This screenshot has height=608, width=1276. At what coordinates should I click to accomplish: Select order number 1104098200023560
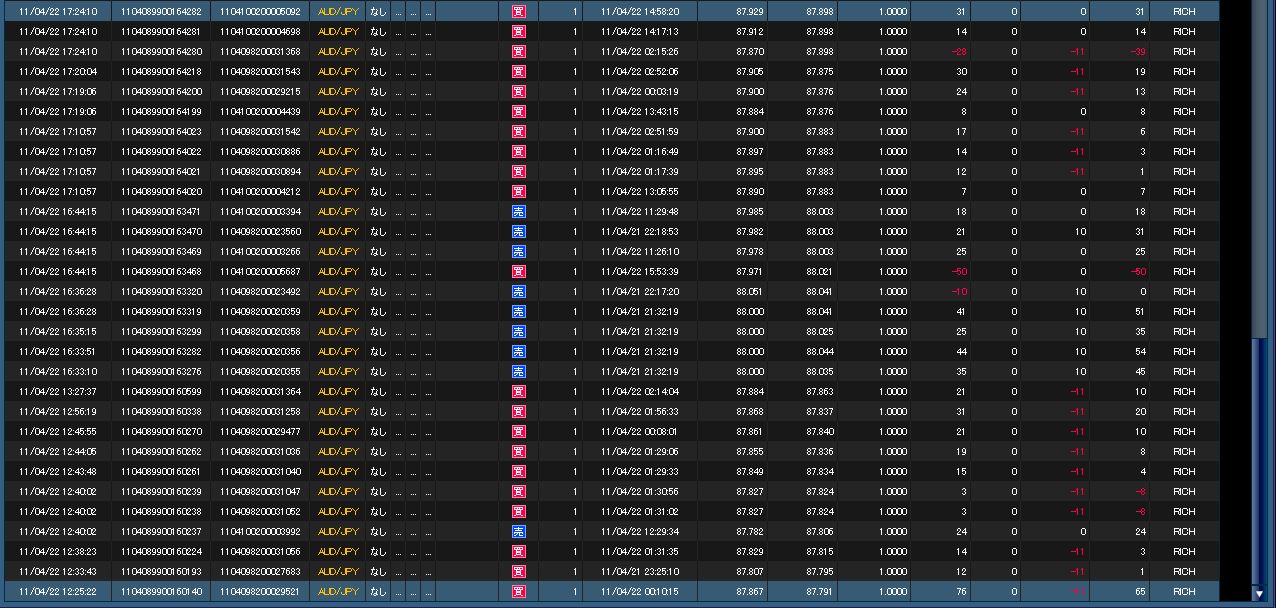pyautogui.click(x=260, y=232)
